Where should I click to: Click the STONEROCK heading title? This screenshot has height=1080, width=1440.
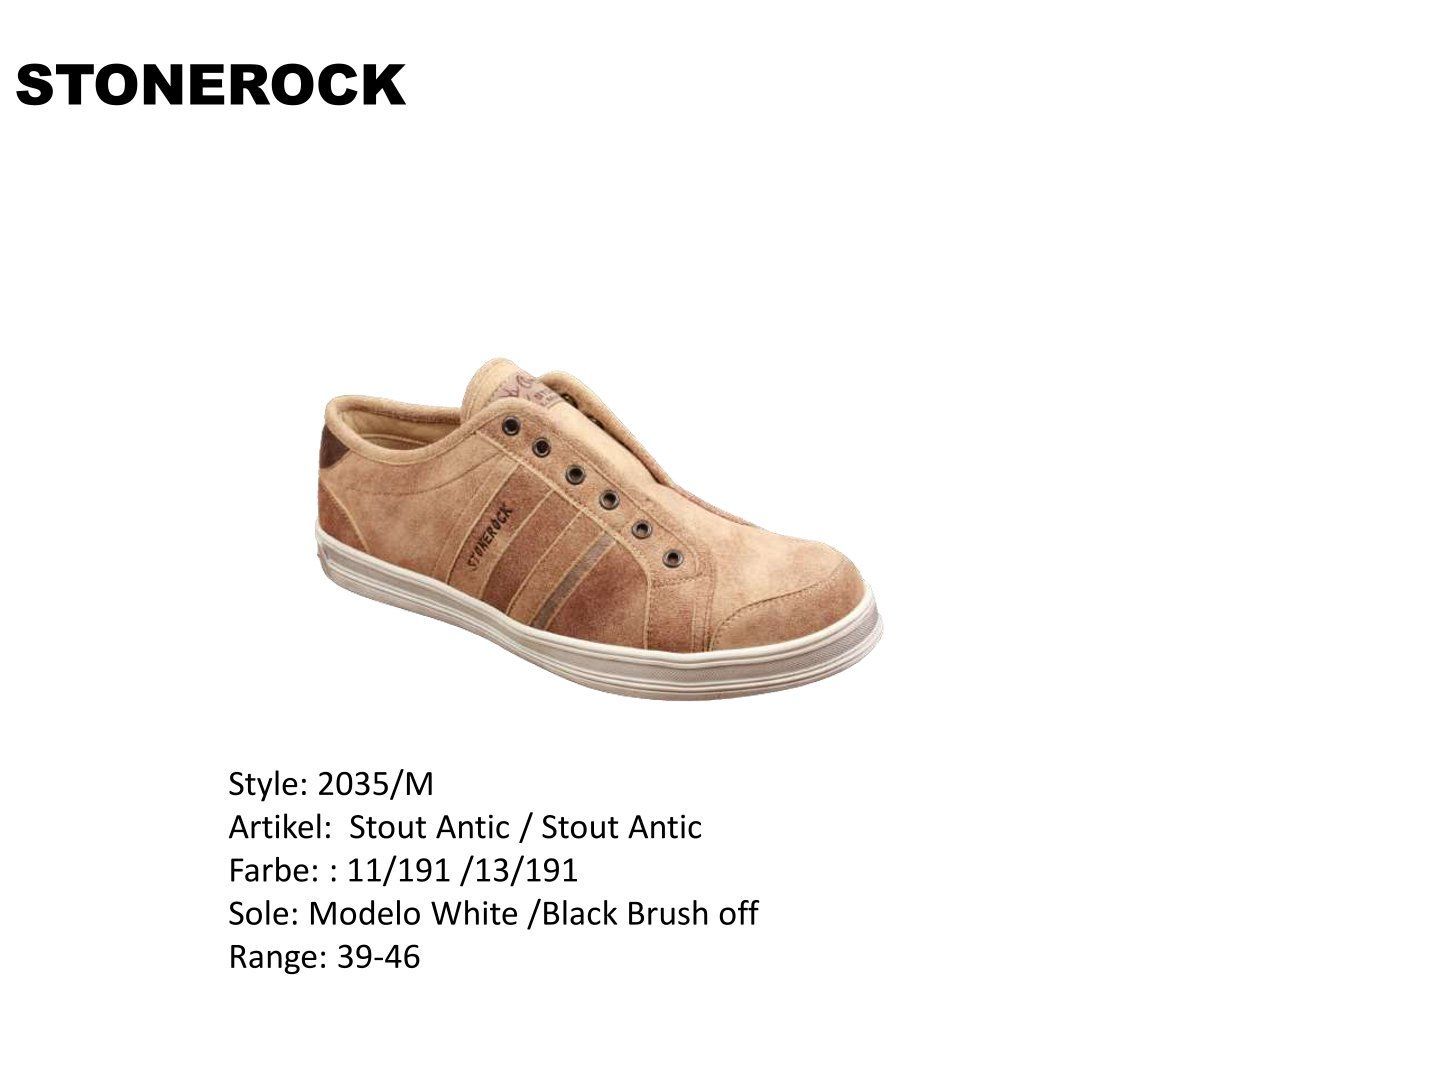tap(211, 86)
